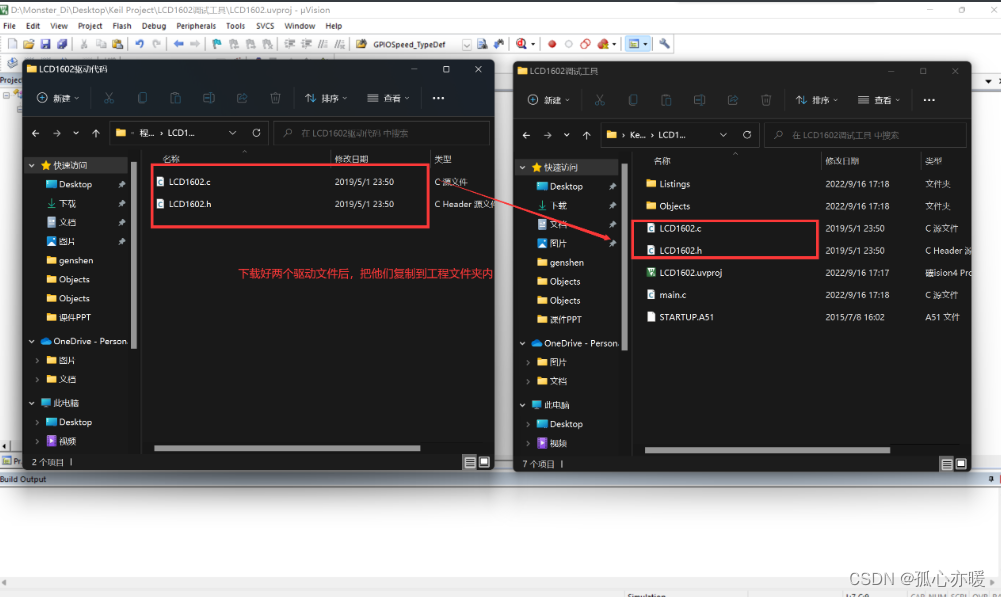The image size is (1001, 597).
Task: Click 新建 button in LCD1602驱动代码 window
Action: (58, 98)
